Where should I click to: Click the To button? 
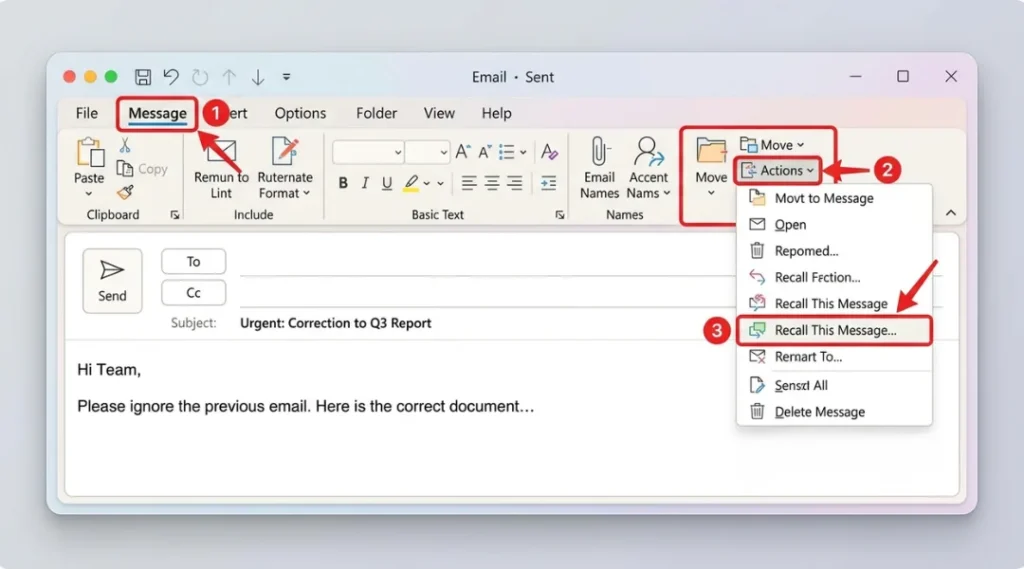[x=193, y=261]
